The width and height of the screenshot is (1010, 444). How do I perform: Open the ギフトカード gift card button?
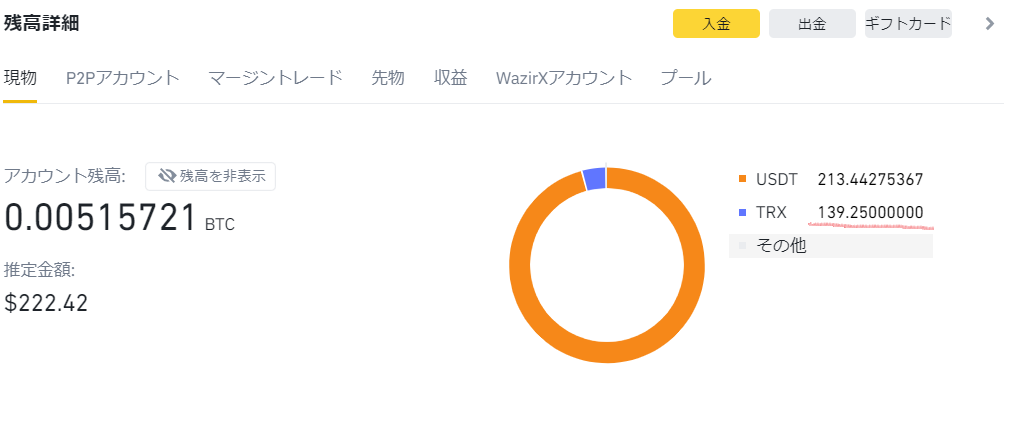(x=908, y=24)
